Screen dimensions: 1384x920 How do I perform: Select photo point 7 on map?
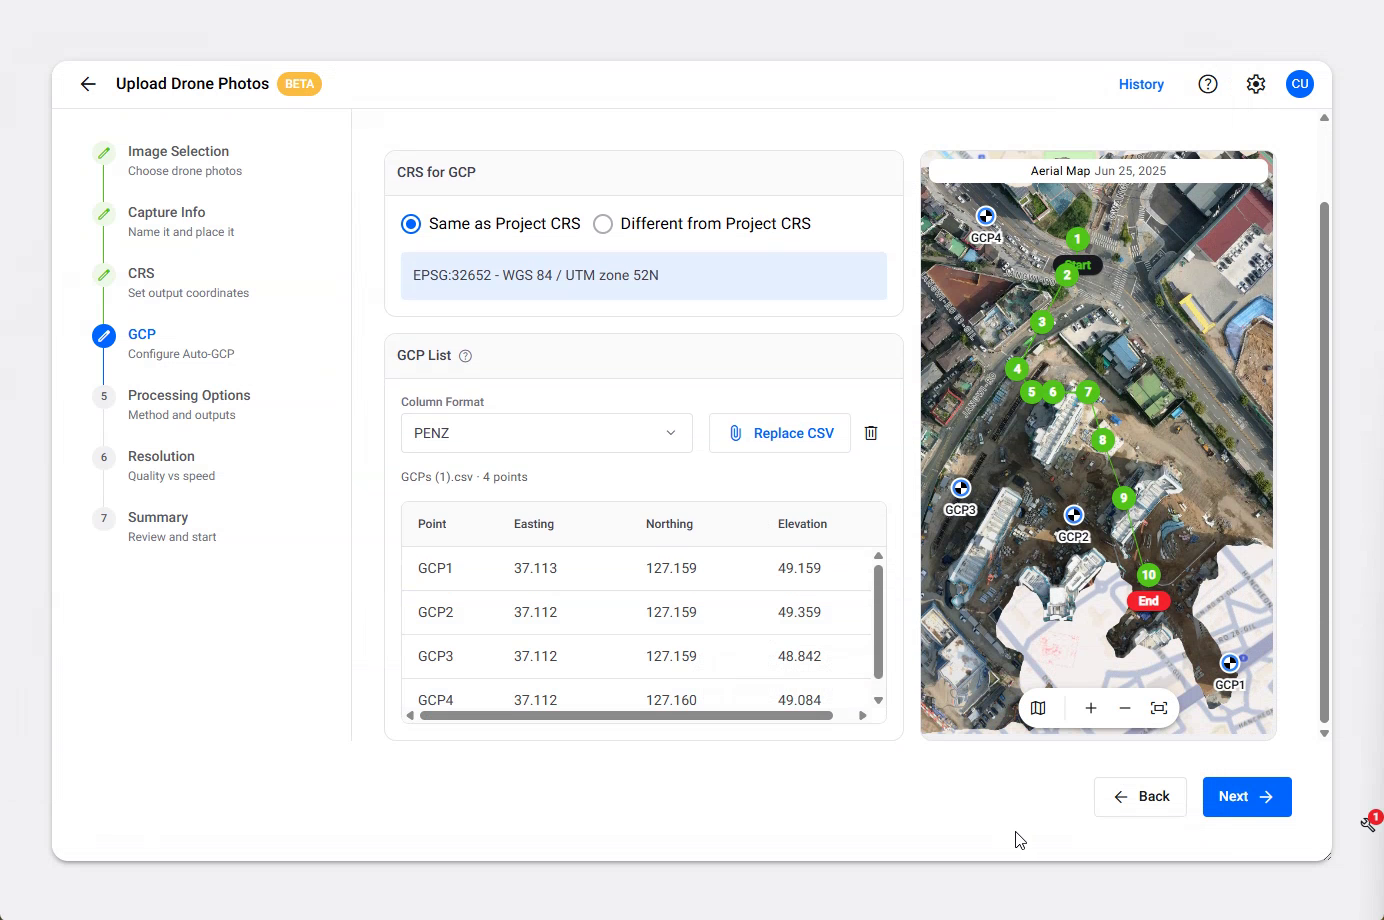[x=1088, y=392]
